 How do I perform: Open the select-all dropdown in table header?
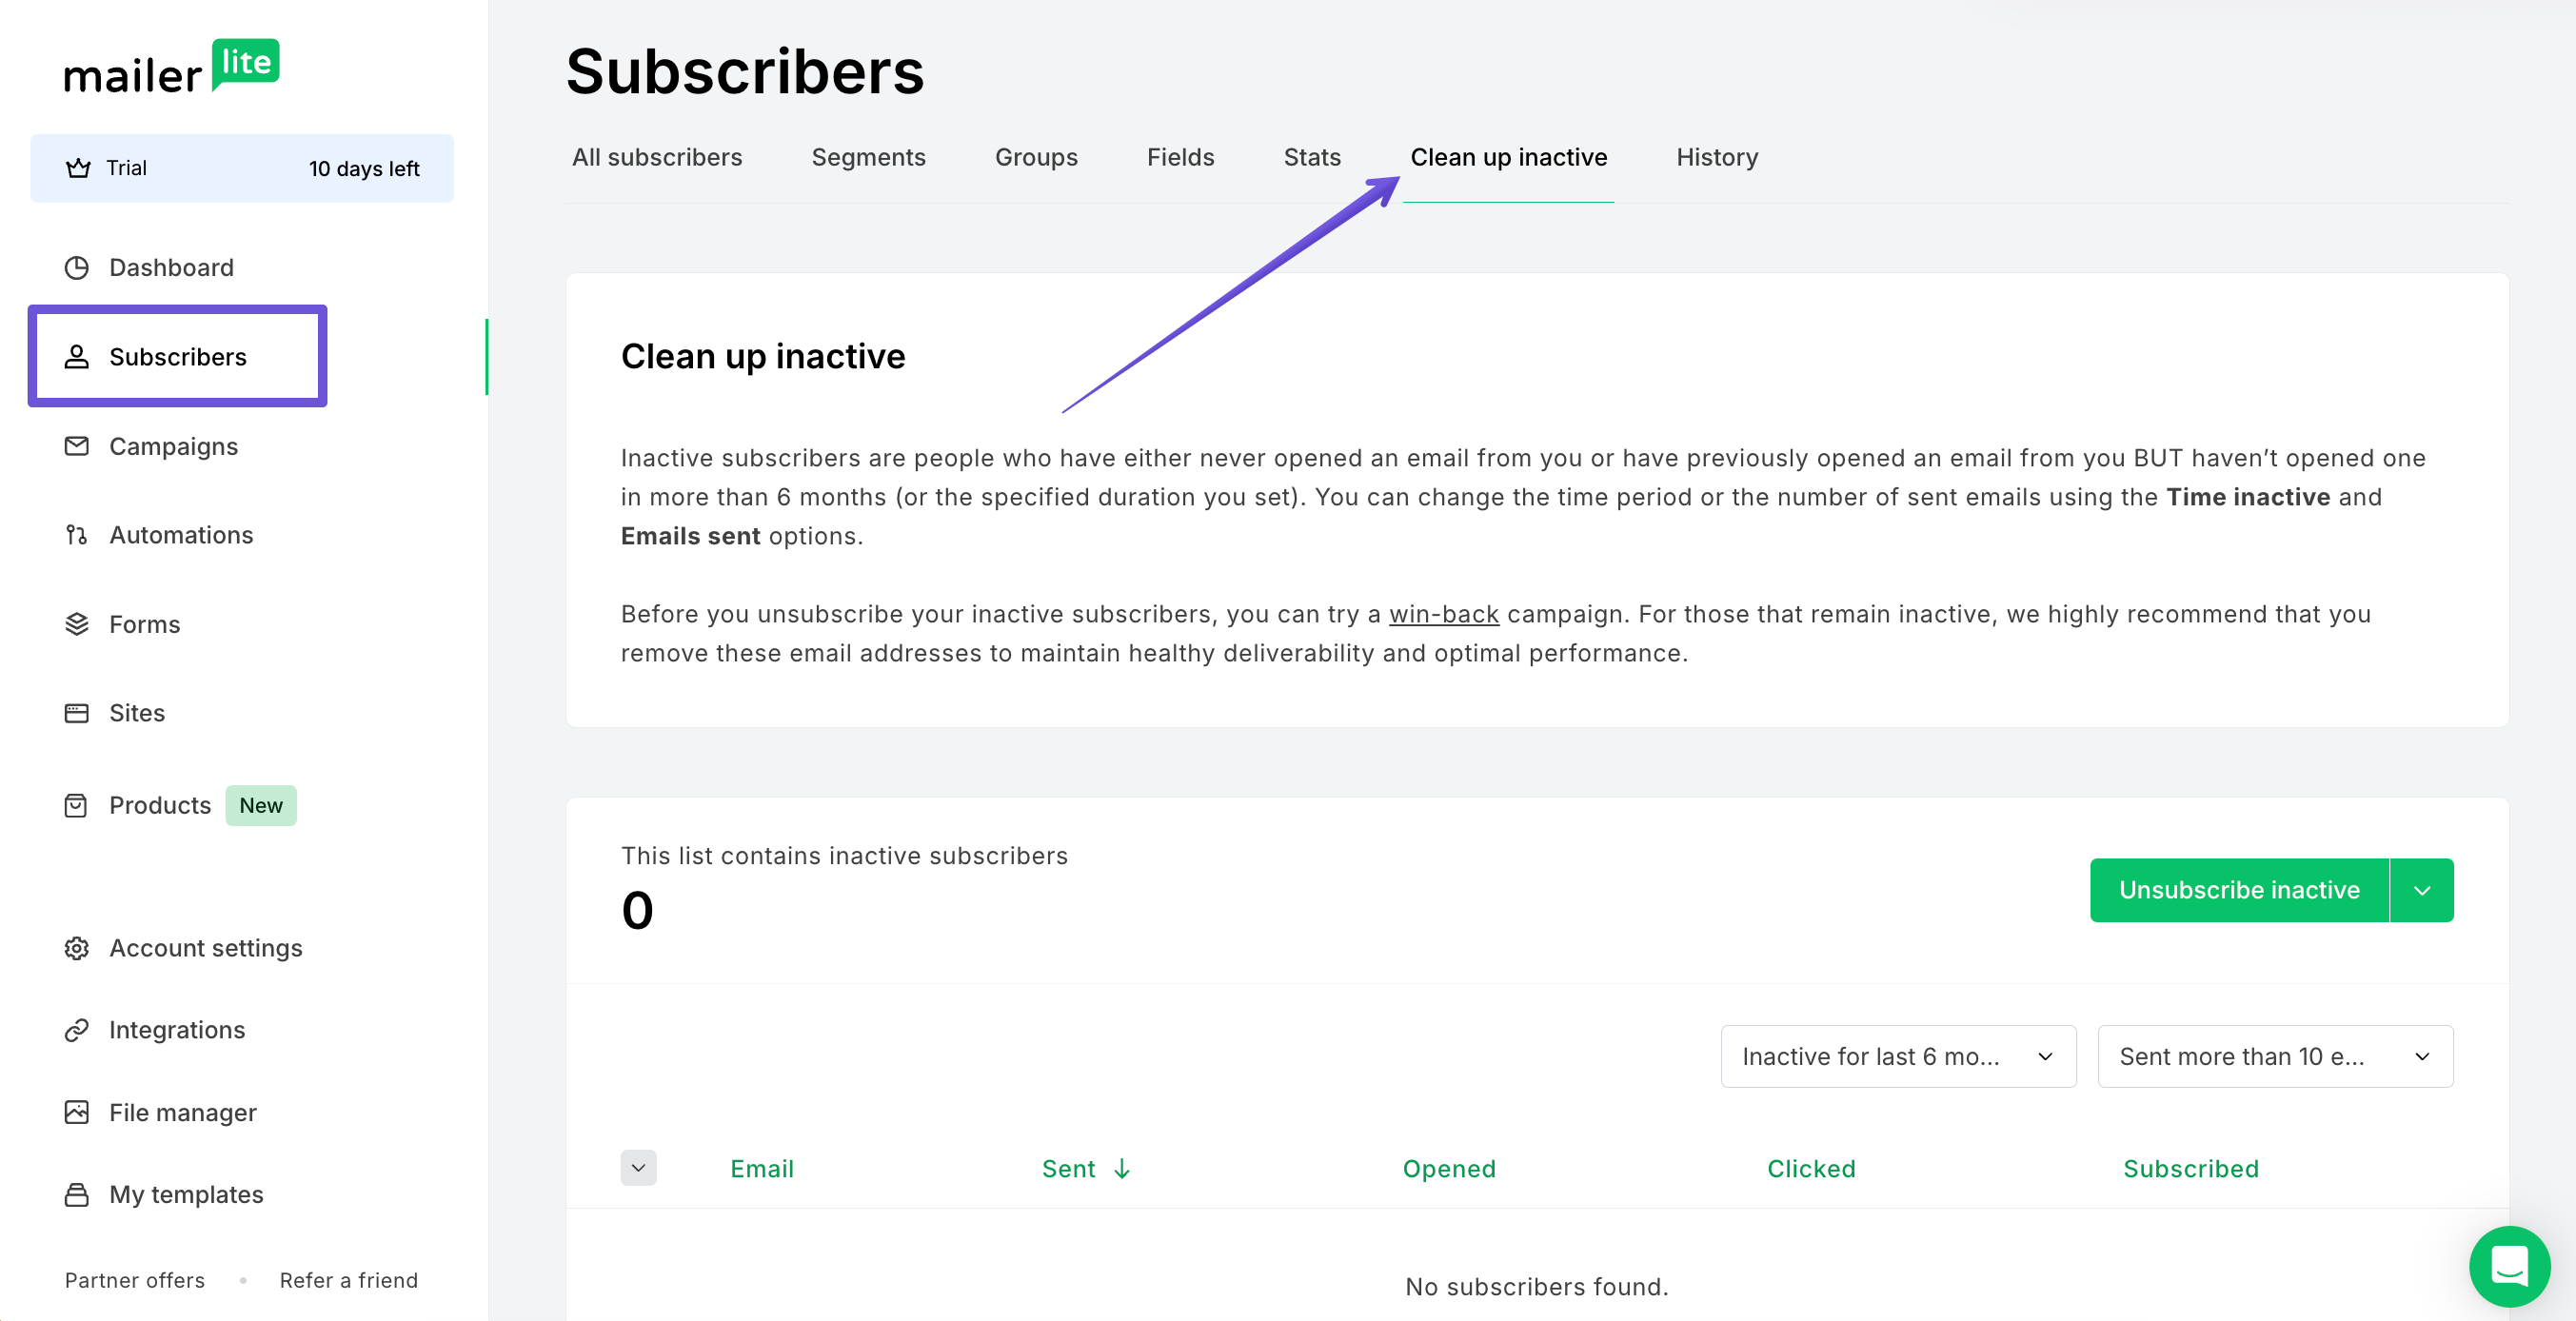pos(638,1168)
